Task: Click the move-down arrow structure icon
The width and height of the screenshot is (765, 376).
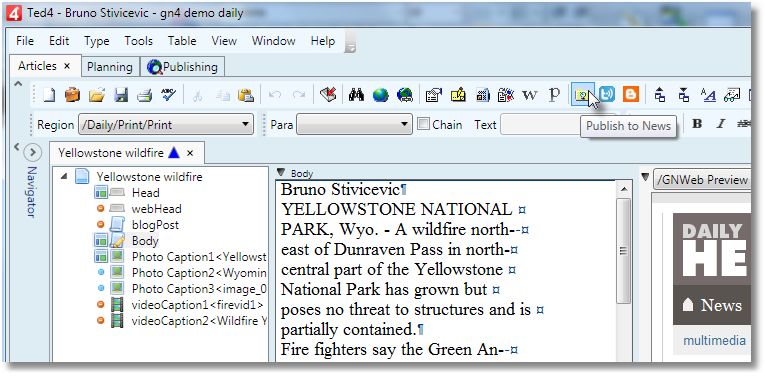Action: 684,94
